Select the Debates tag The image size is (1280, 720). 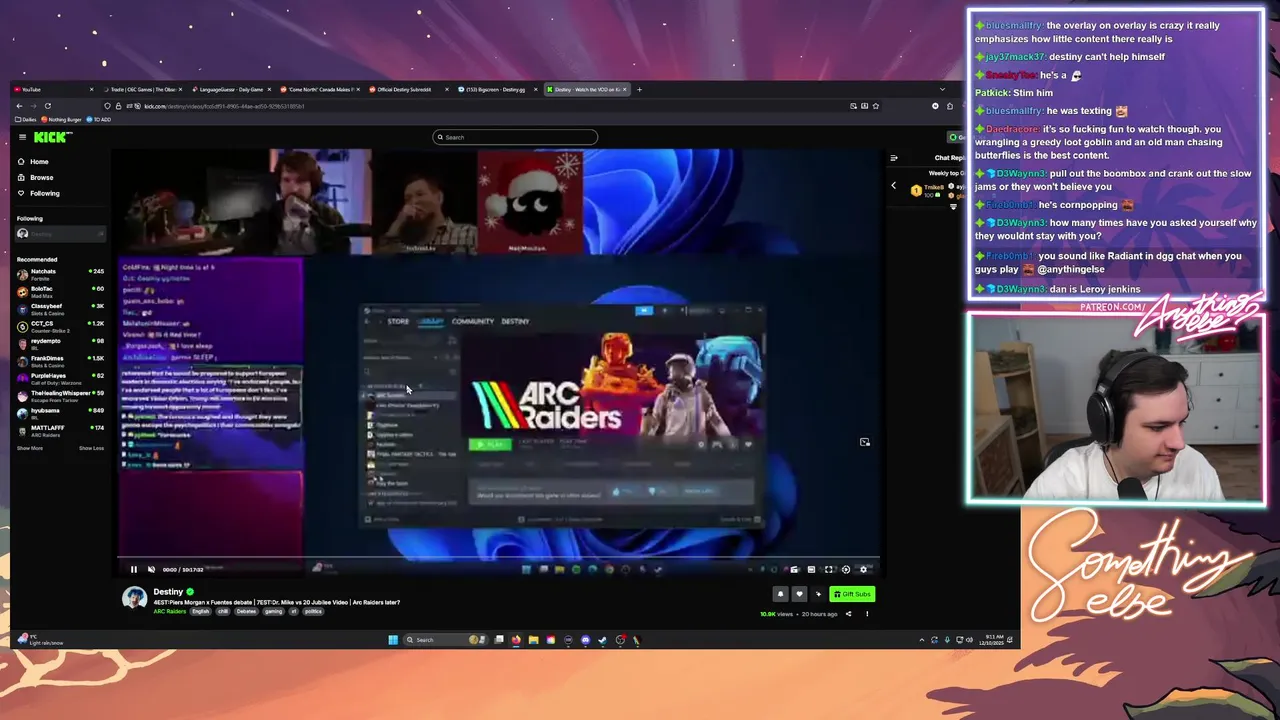click(246, 611)
